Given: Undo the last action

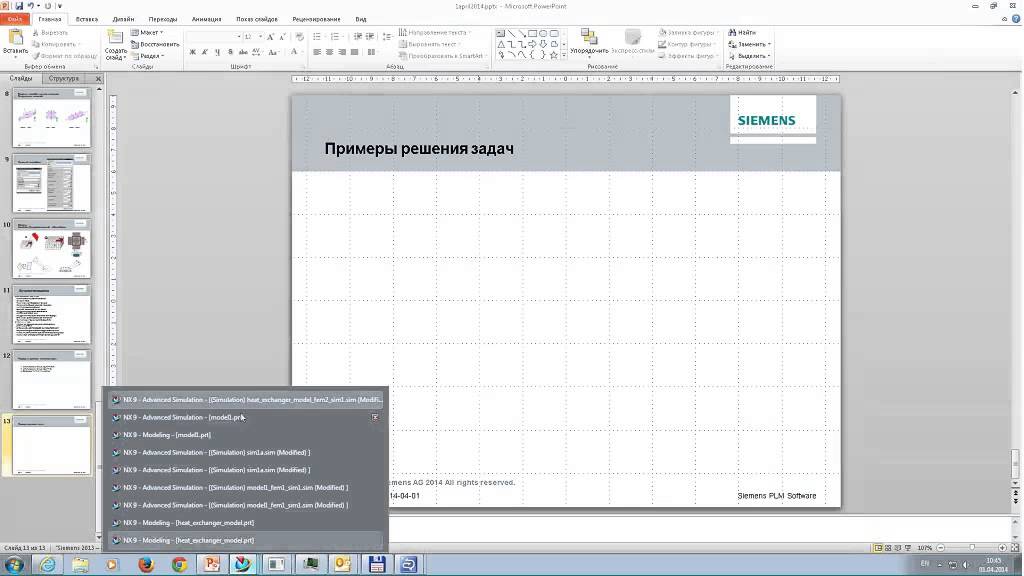Looking at the screenshot, I should coord(31,6).
